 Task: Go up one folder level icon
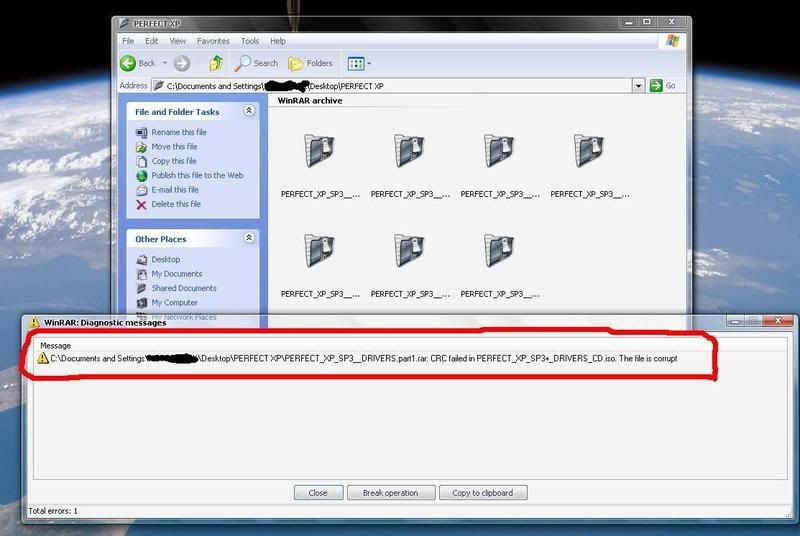coord(216,63)
